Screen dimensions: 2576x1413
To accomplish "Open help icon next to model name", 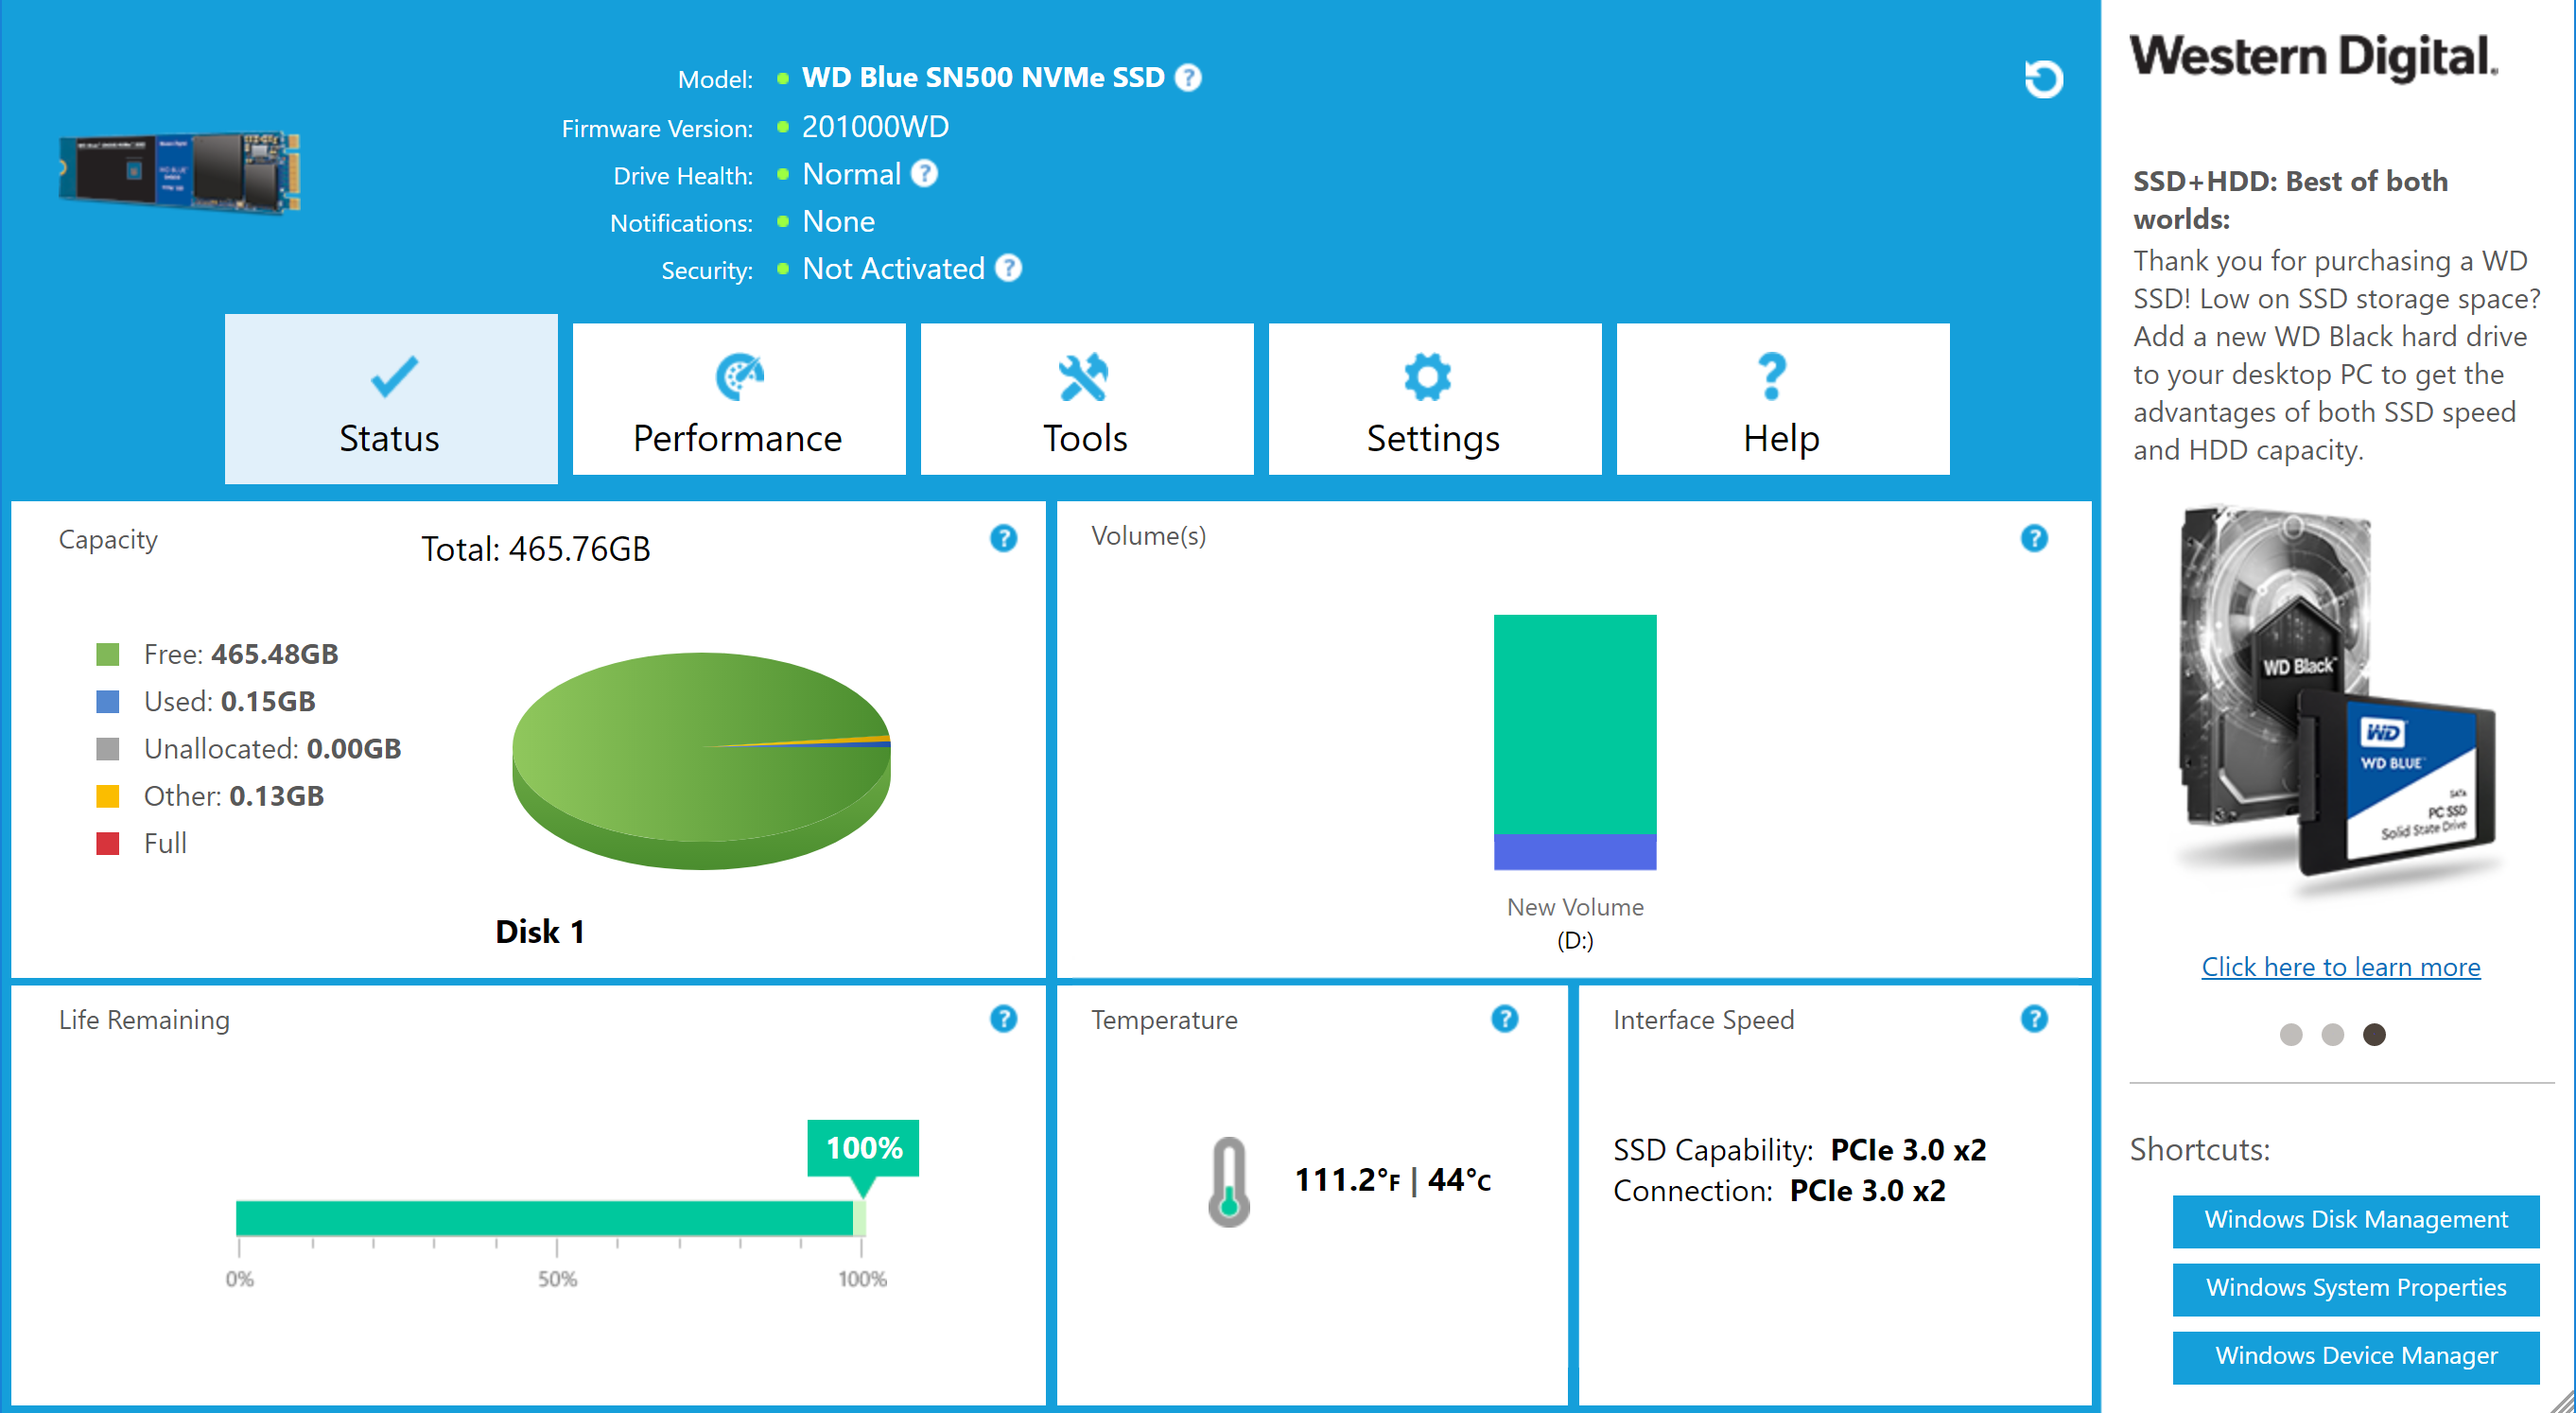I will point(1188,77).
